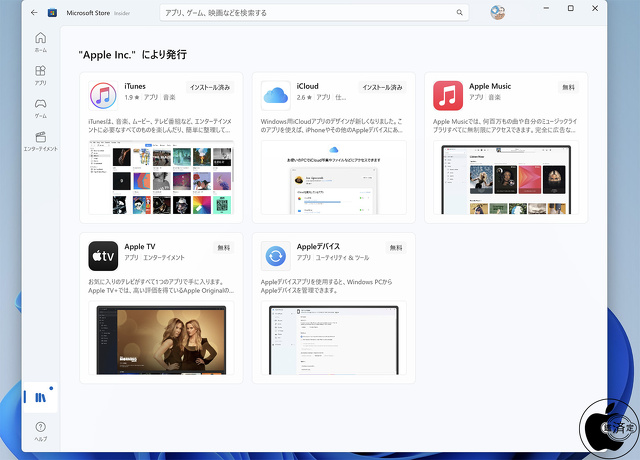Open the Entertainment (エンターテイメント) sidebar section
This screenshot has width=640, height=460.
tap(40, 141)
